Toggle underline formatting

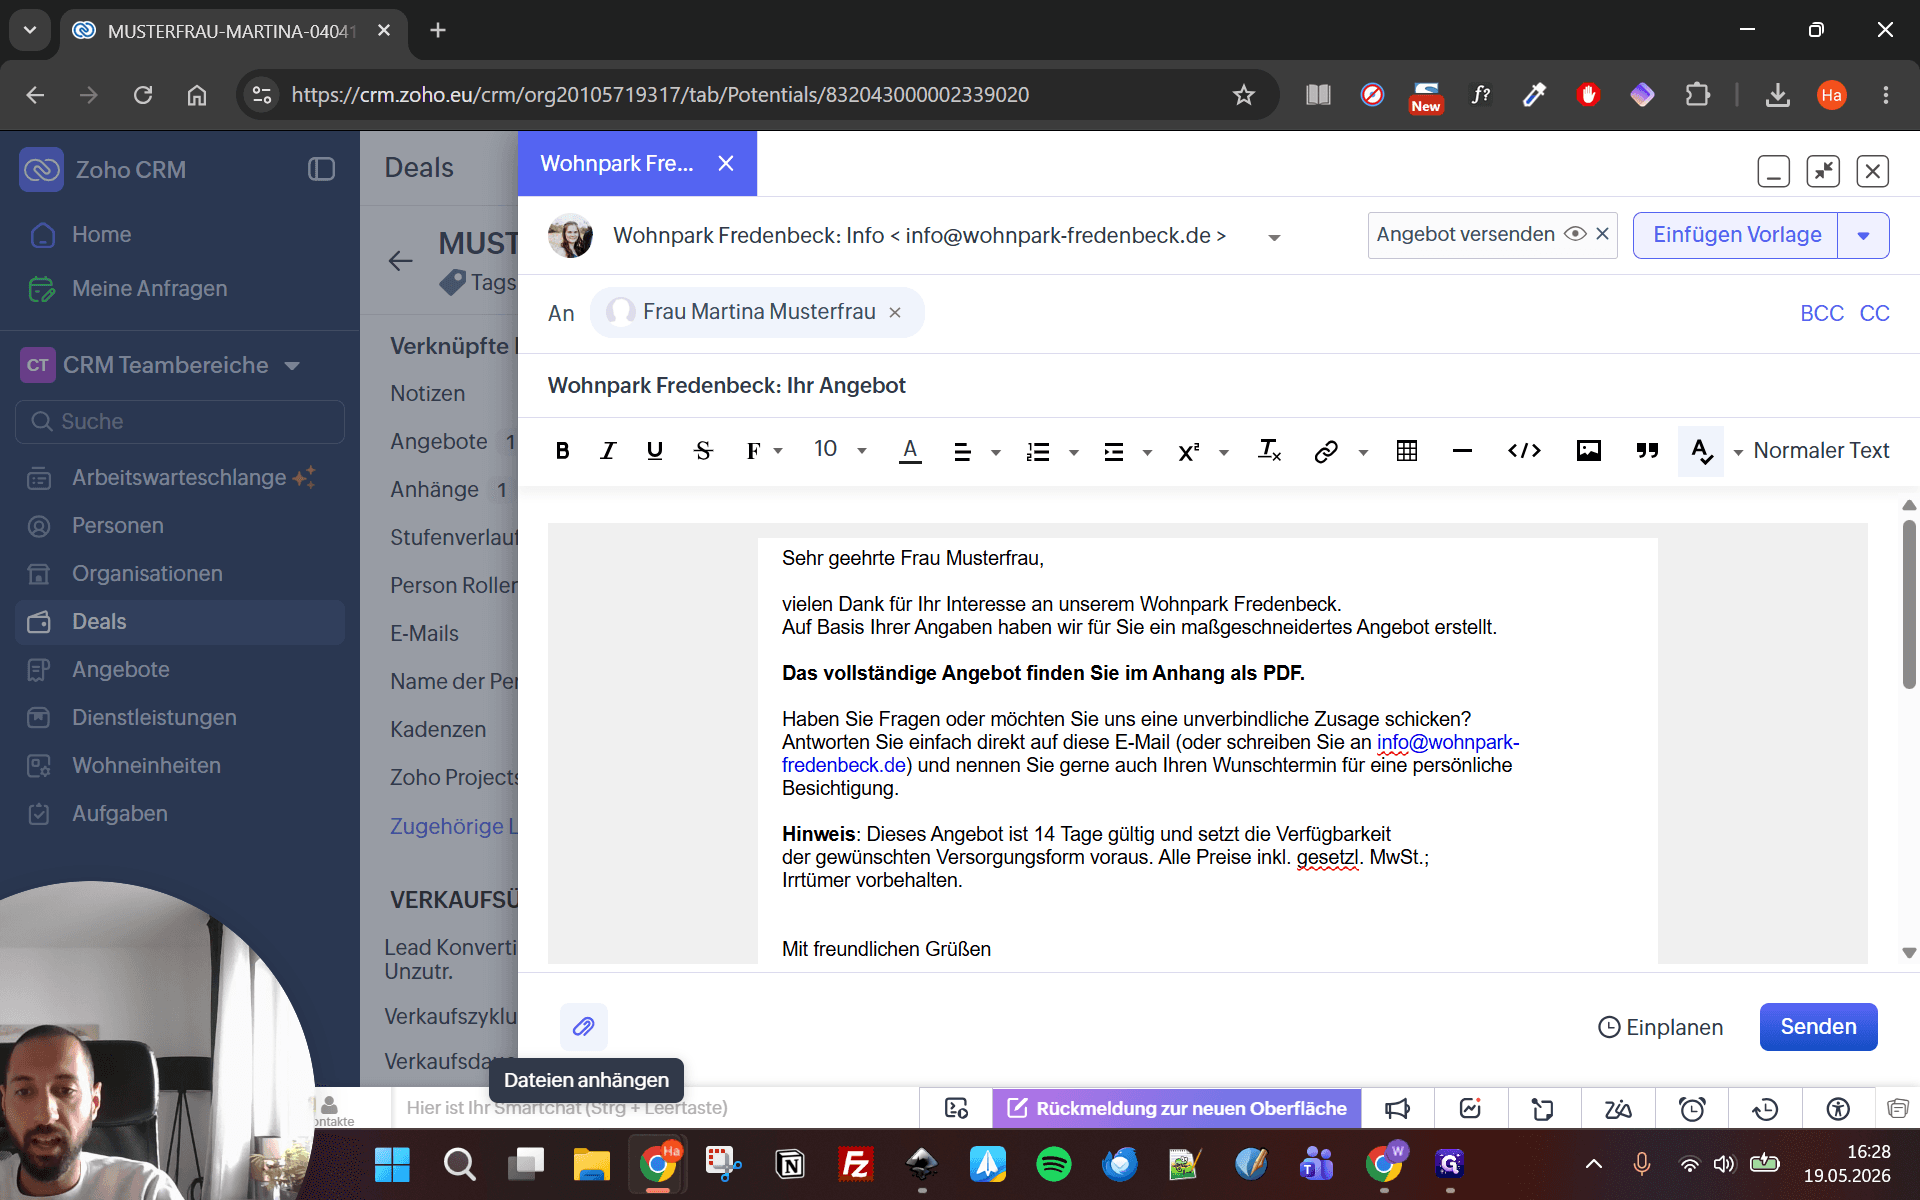click(655, 451)
